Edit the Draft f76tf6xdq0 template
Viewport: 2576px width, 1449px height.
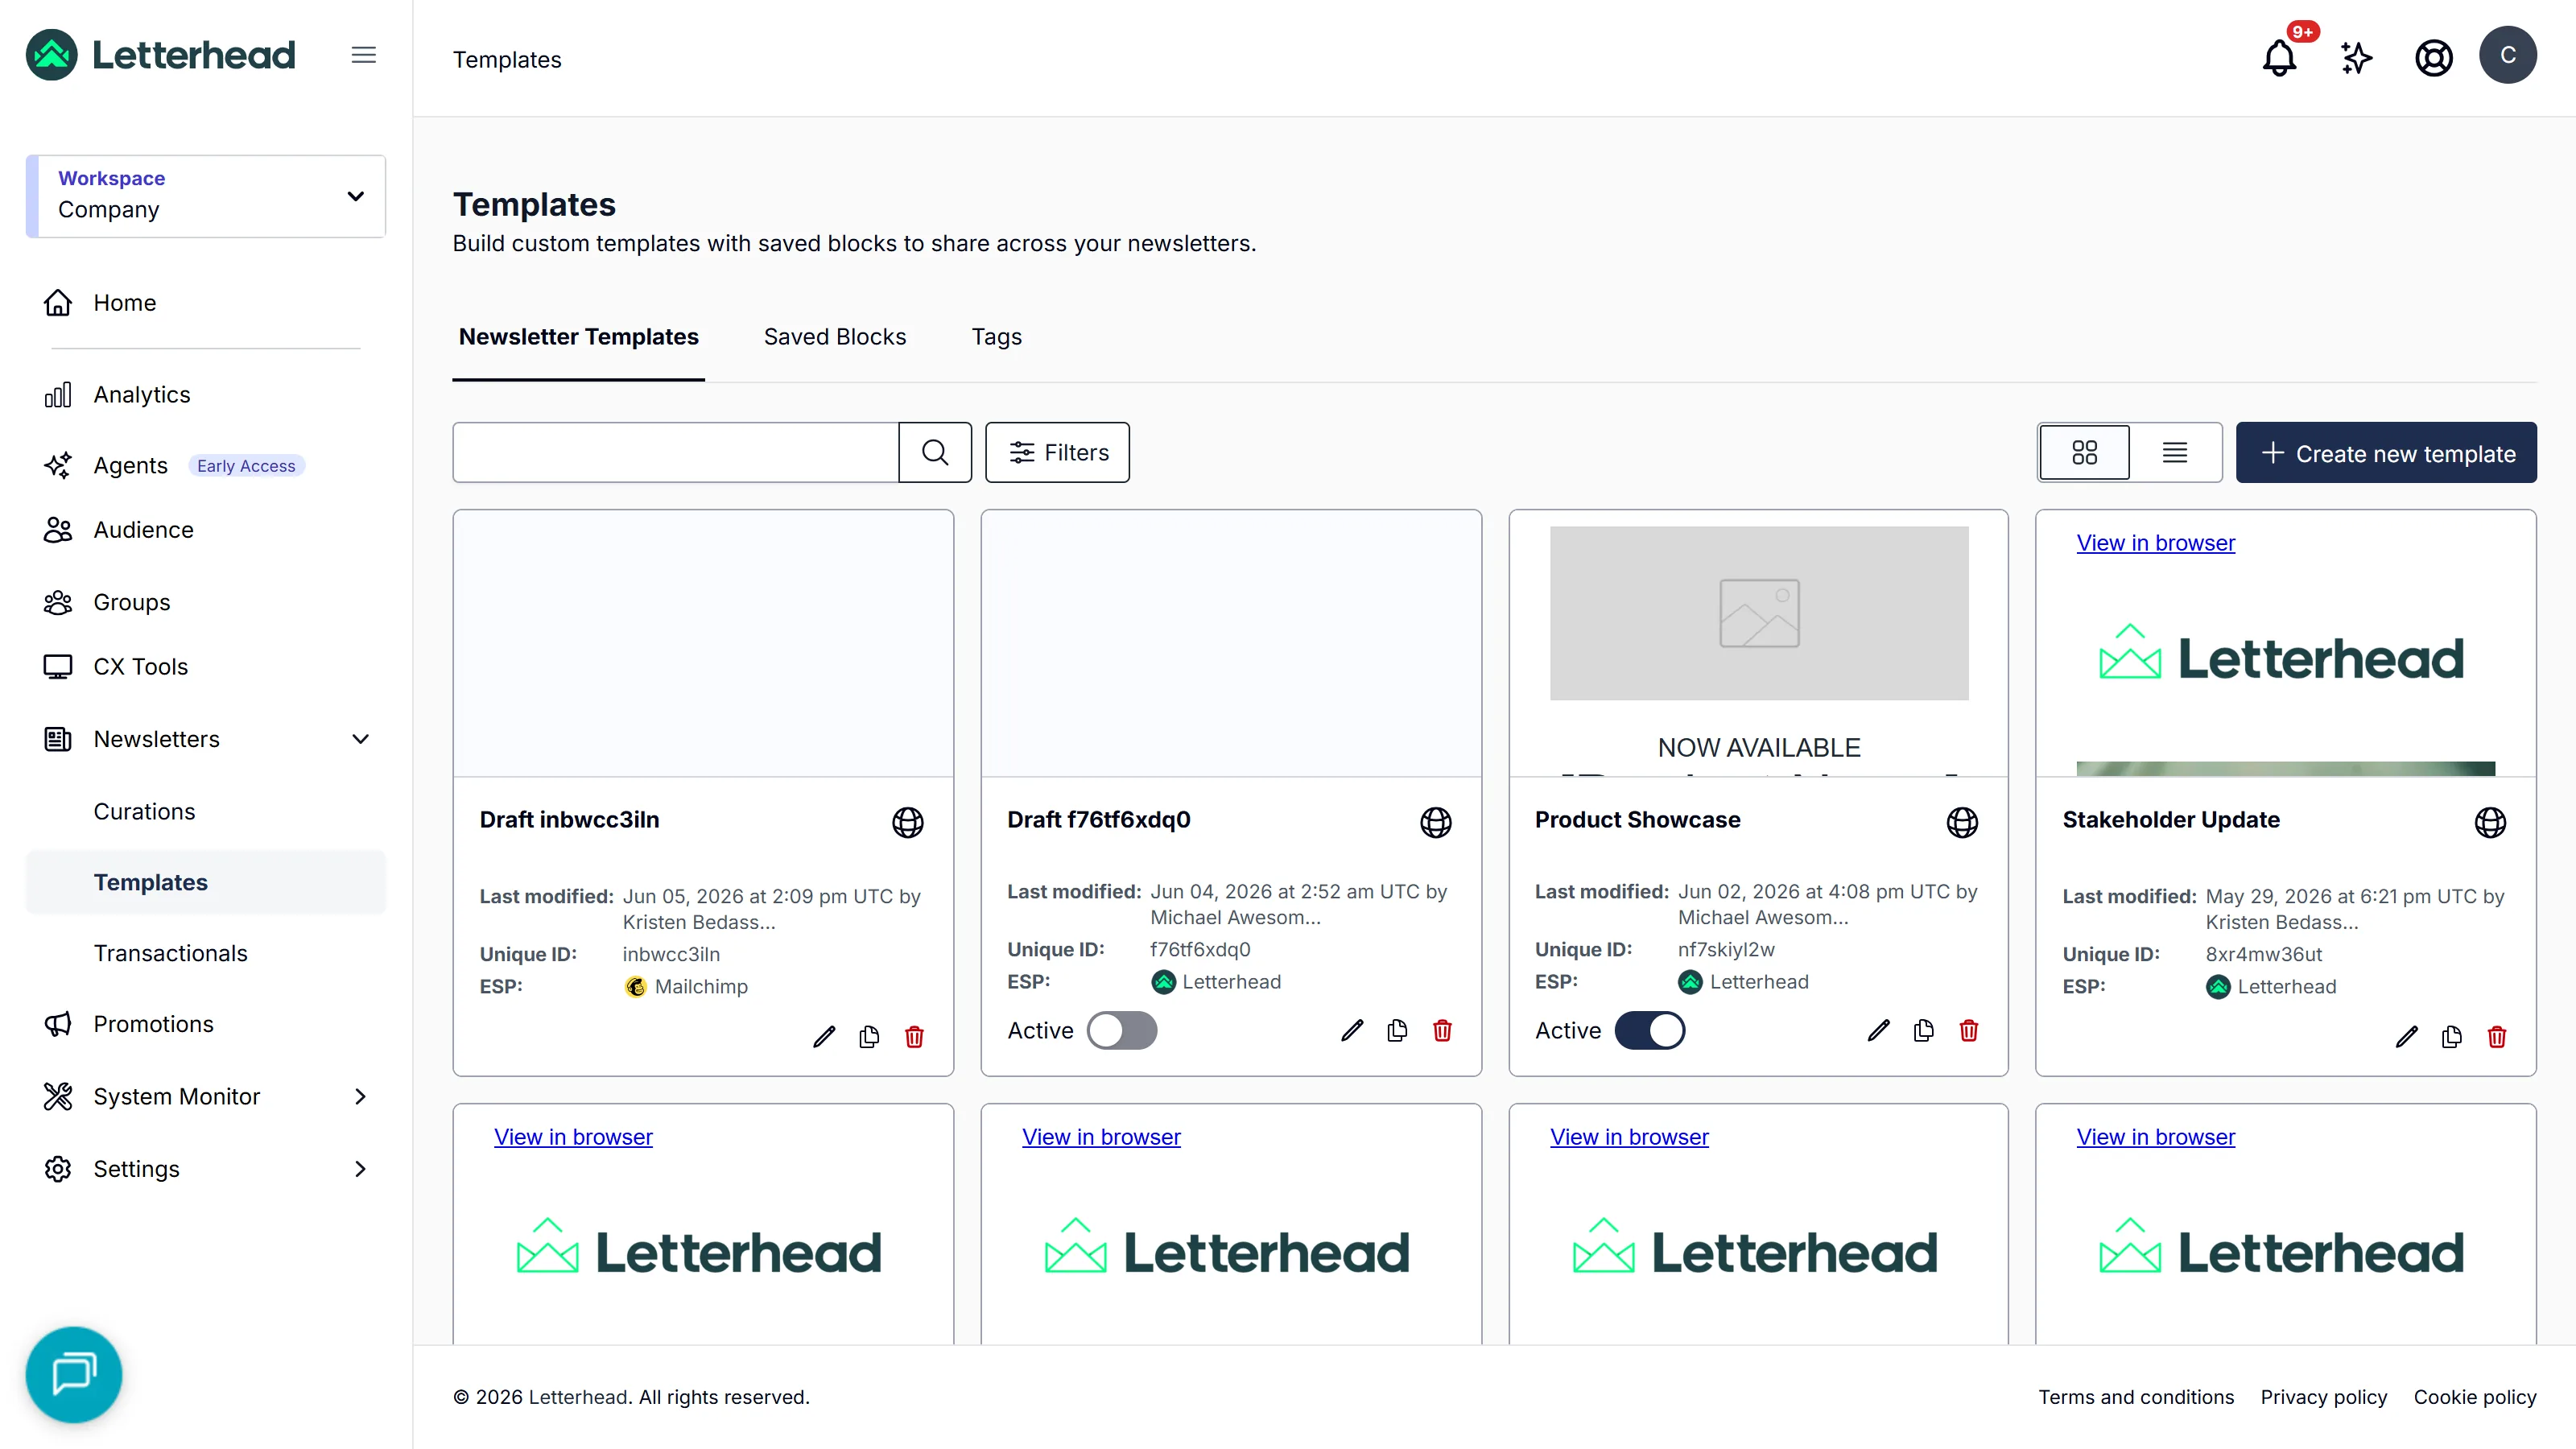point(1352,1030)
